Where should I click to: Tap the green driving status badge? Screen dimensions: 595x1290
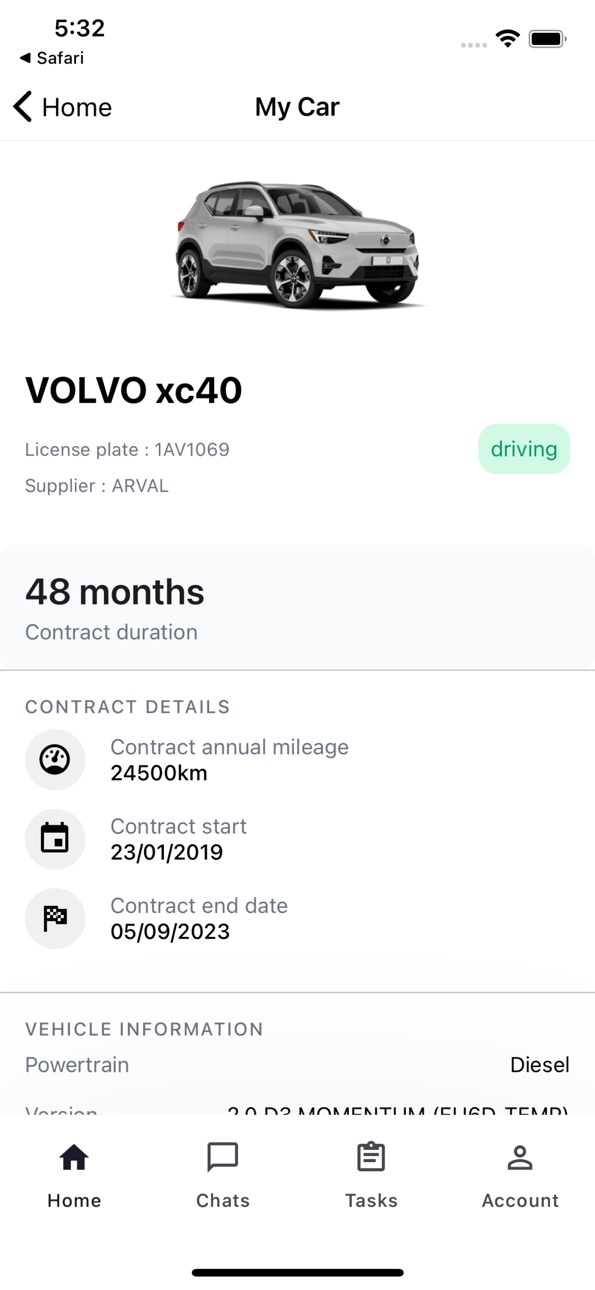(x=524, y=449)
